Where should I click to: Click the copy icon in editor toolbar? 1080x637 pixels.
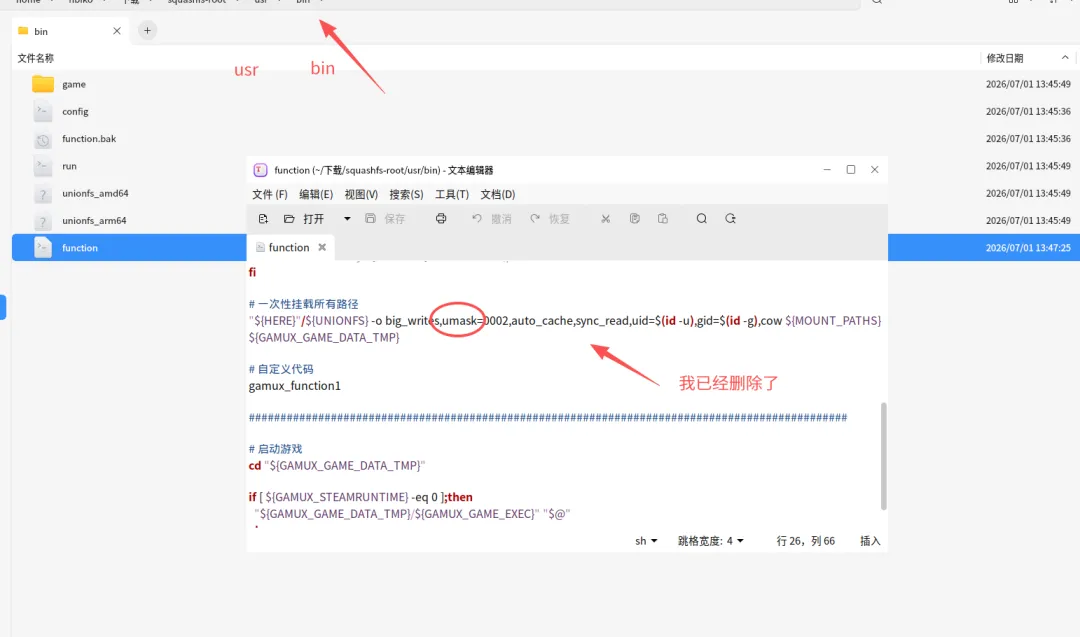coord(634,219)
